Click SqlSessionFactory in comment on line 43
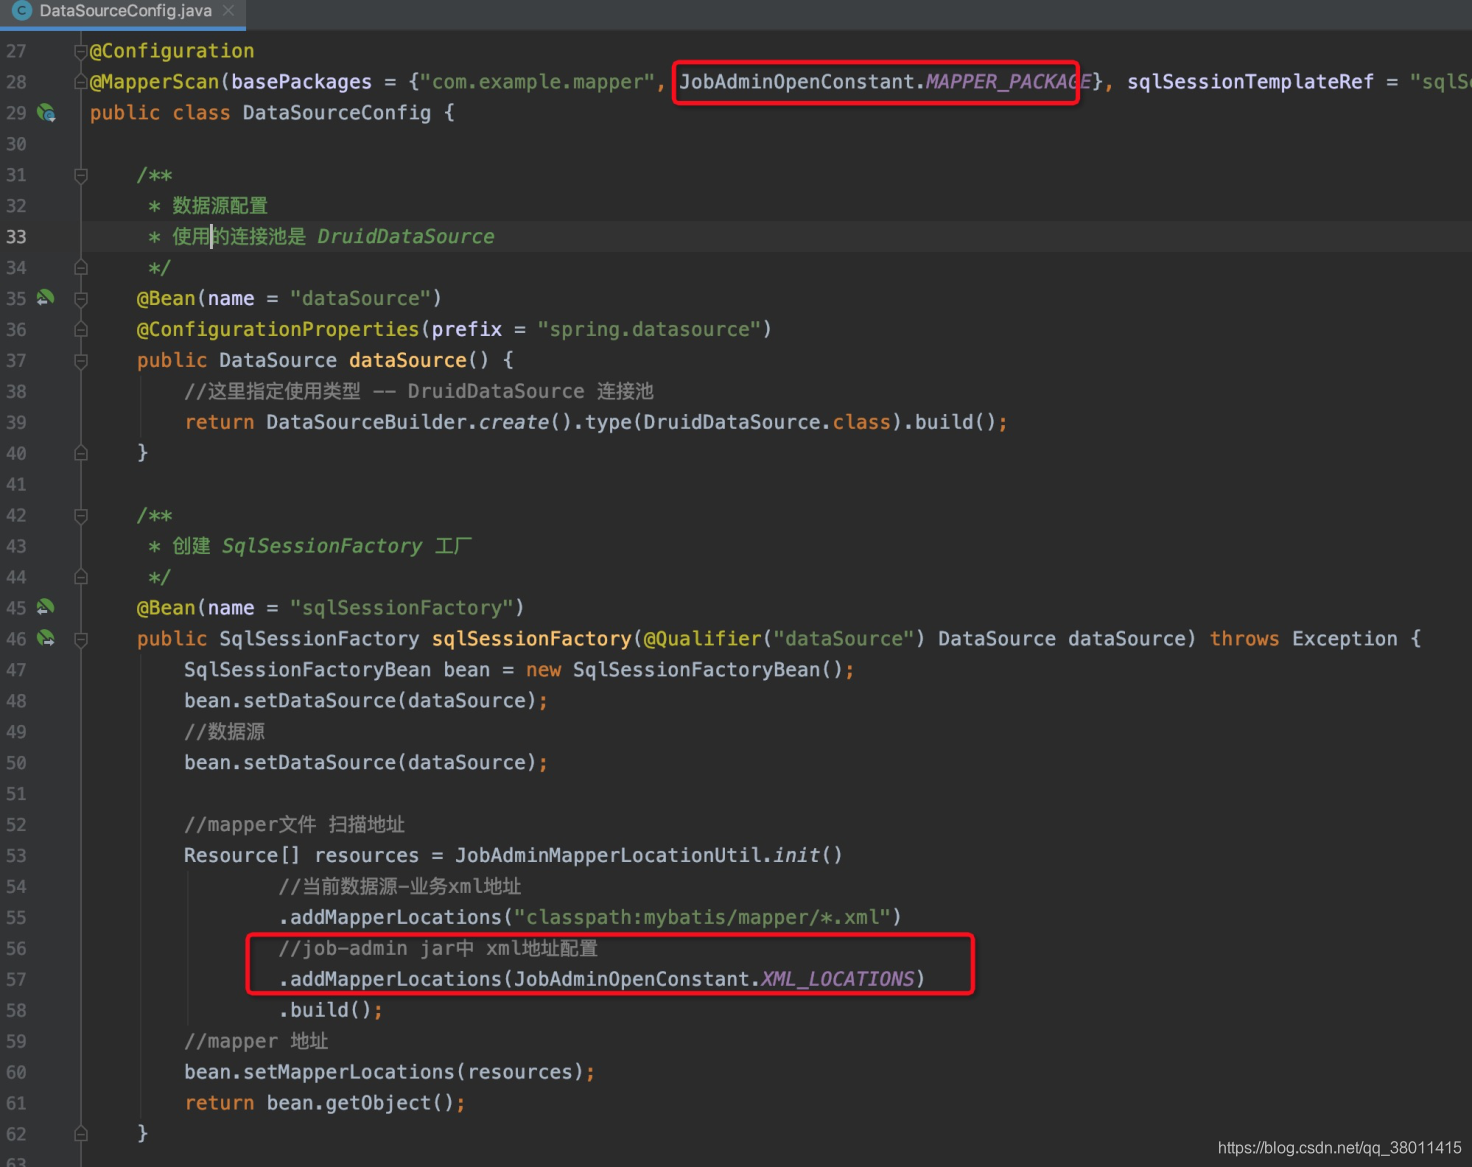 (322, 547)
